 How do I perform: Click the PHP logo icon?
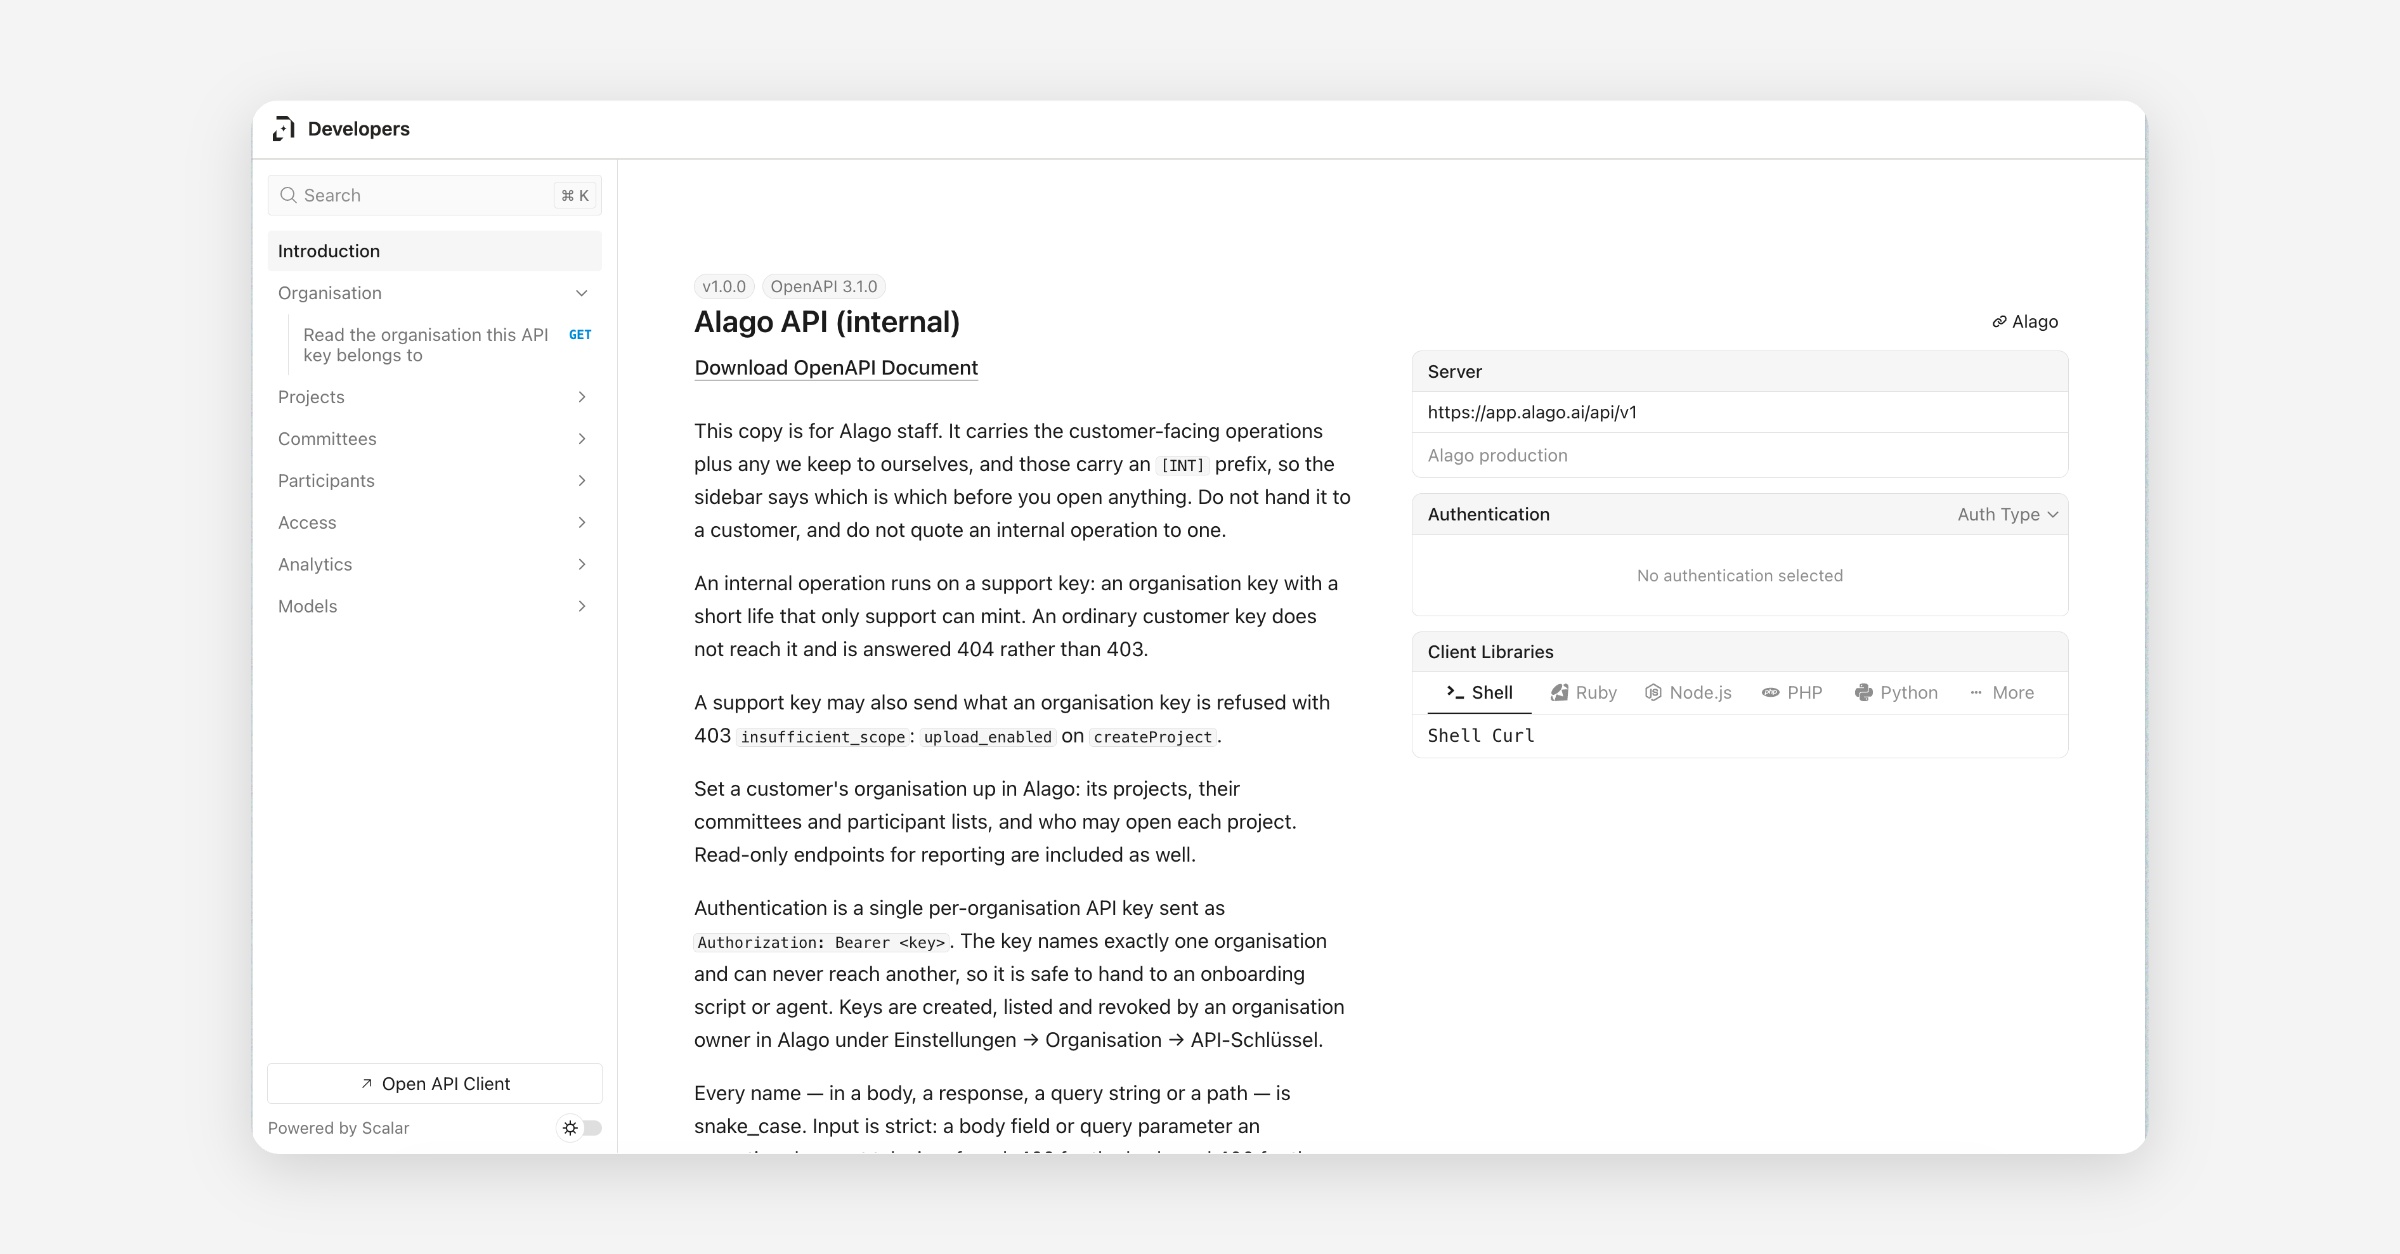point(1770,693)
